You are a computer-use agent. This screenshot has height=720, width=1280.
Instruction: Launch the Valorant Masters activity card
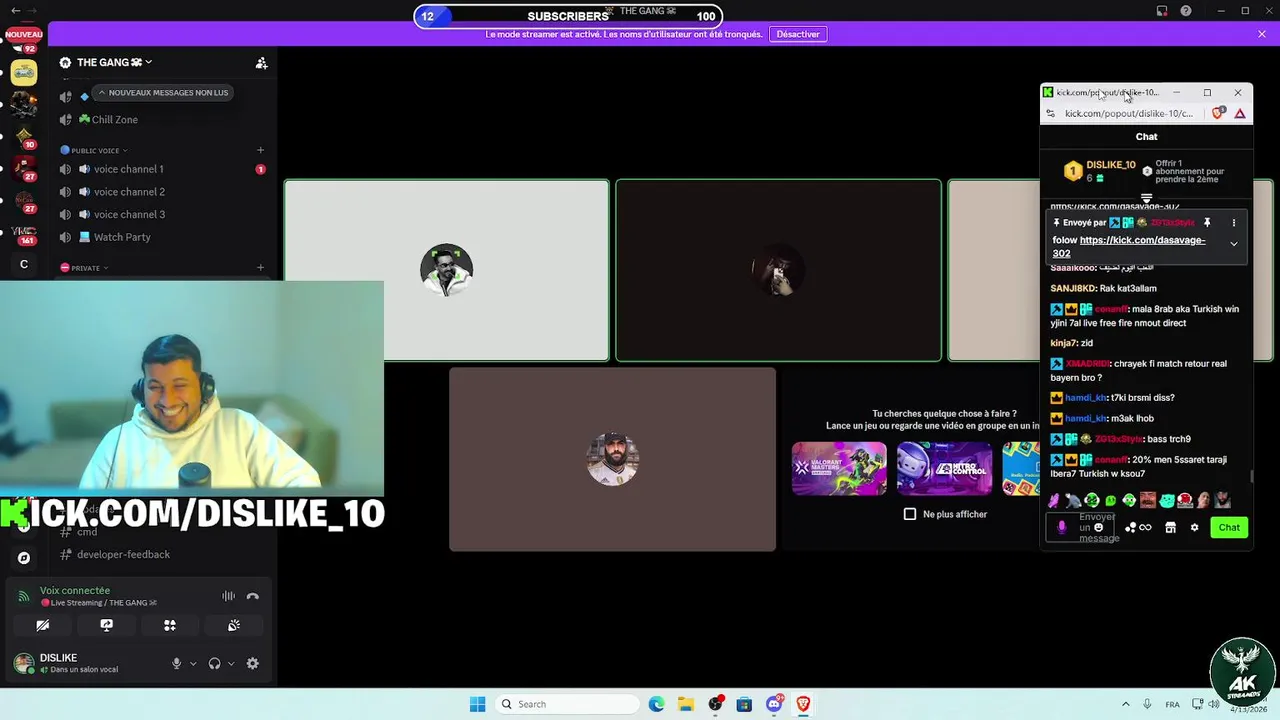(x=839, y=469)
